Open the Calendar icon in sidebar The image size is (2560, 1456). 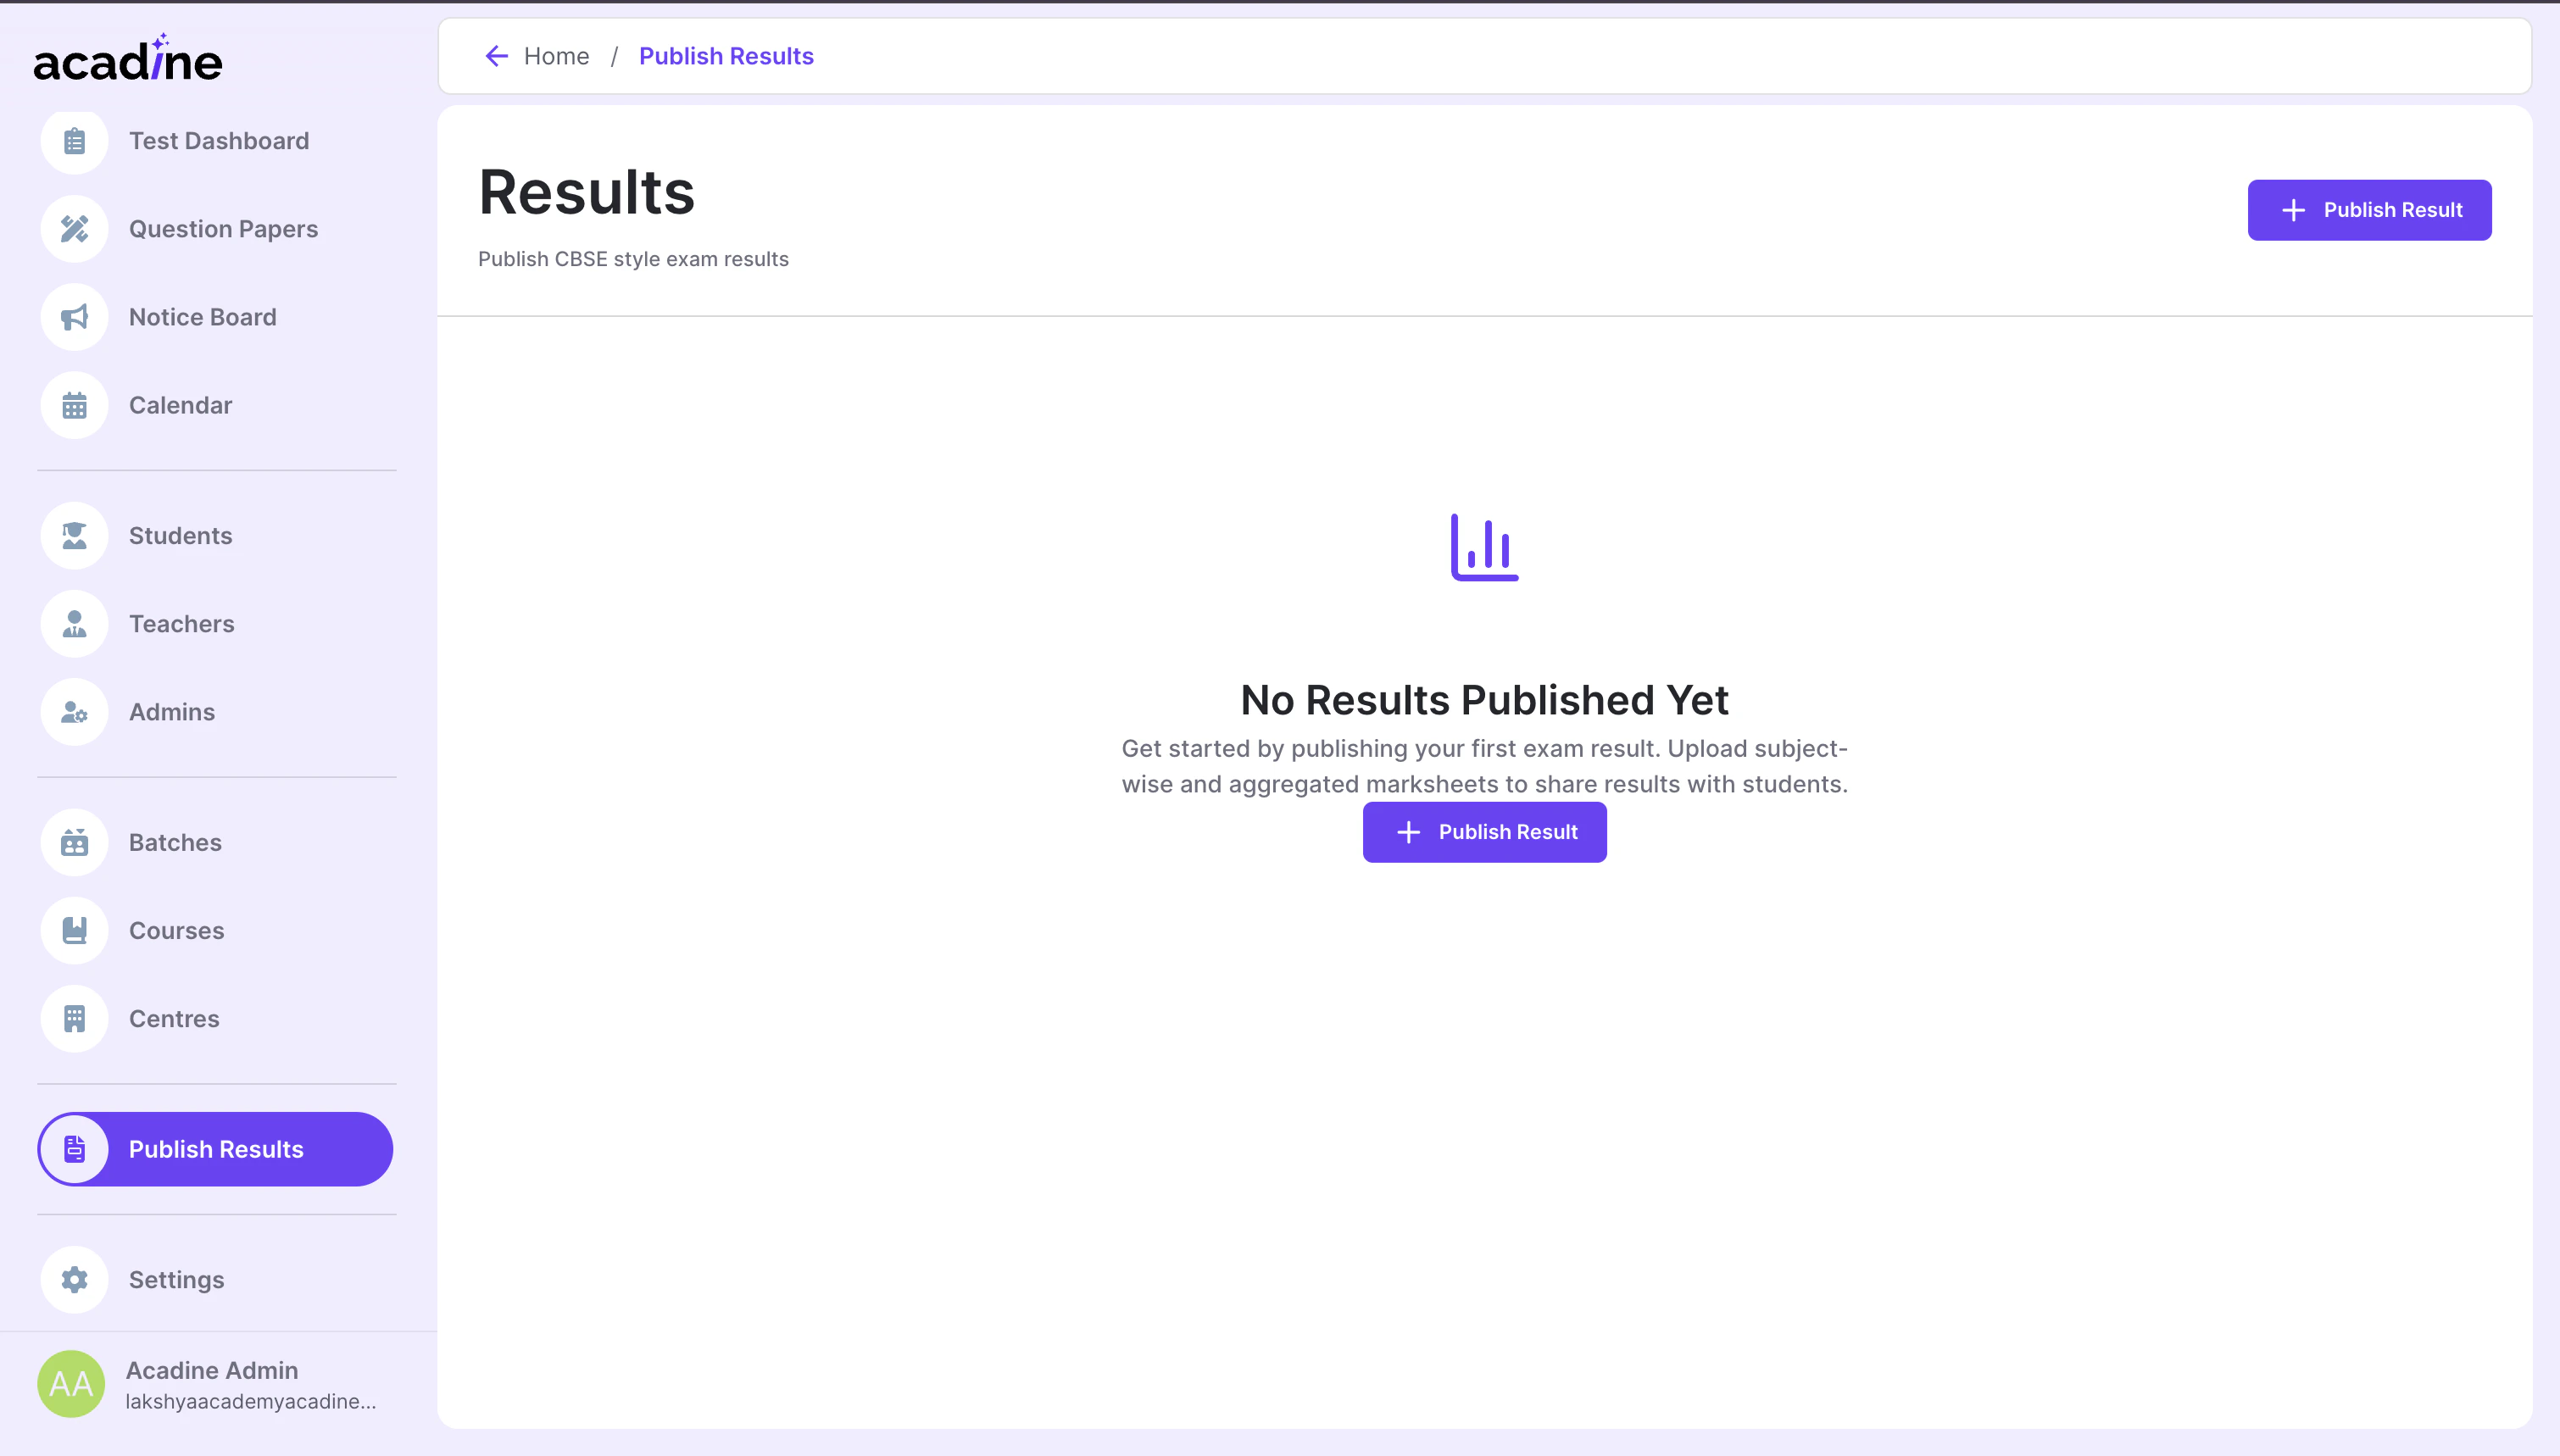(x=74, y=405)
